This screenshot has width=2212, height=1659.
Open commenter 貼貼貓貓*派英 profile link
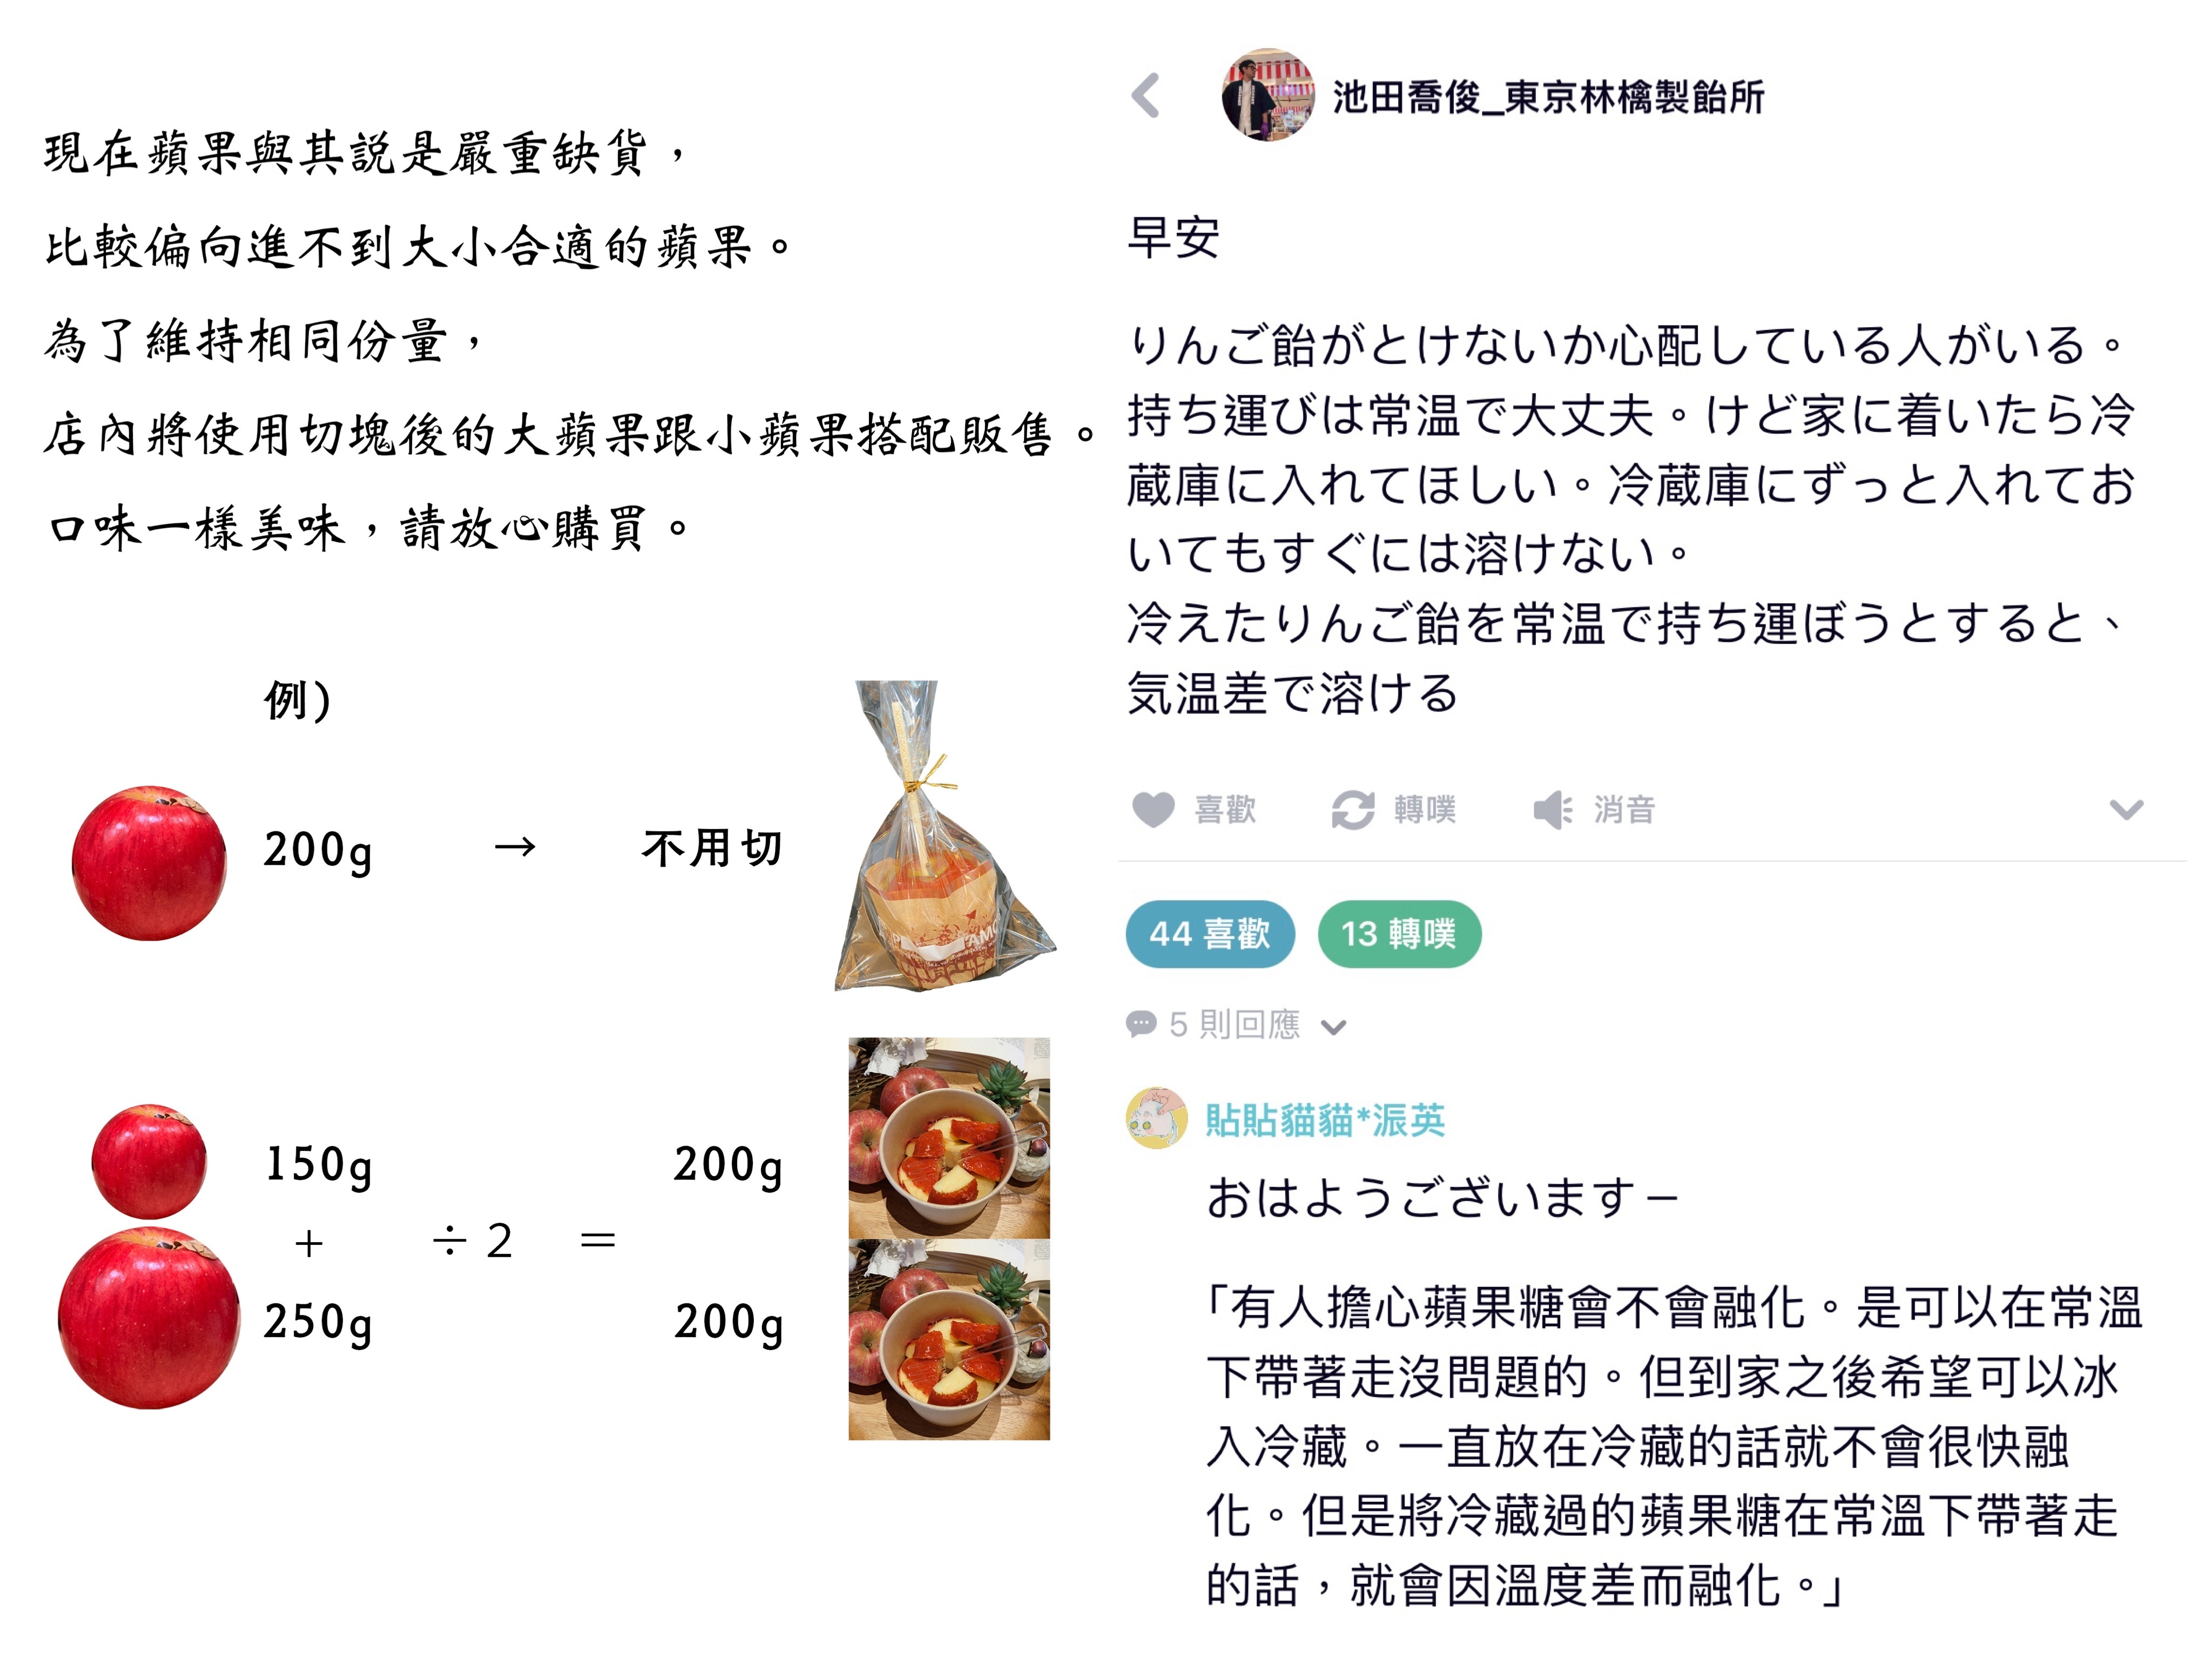pos(1325,1120)
